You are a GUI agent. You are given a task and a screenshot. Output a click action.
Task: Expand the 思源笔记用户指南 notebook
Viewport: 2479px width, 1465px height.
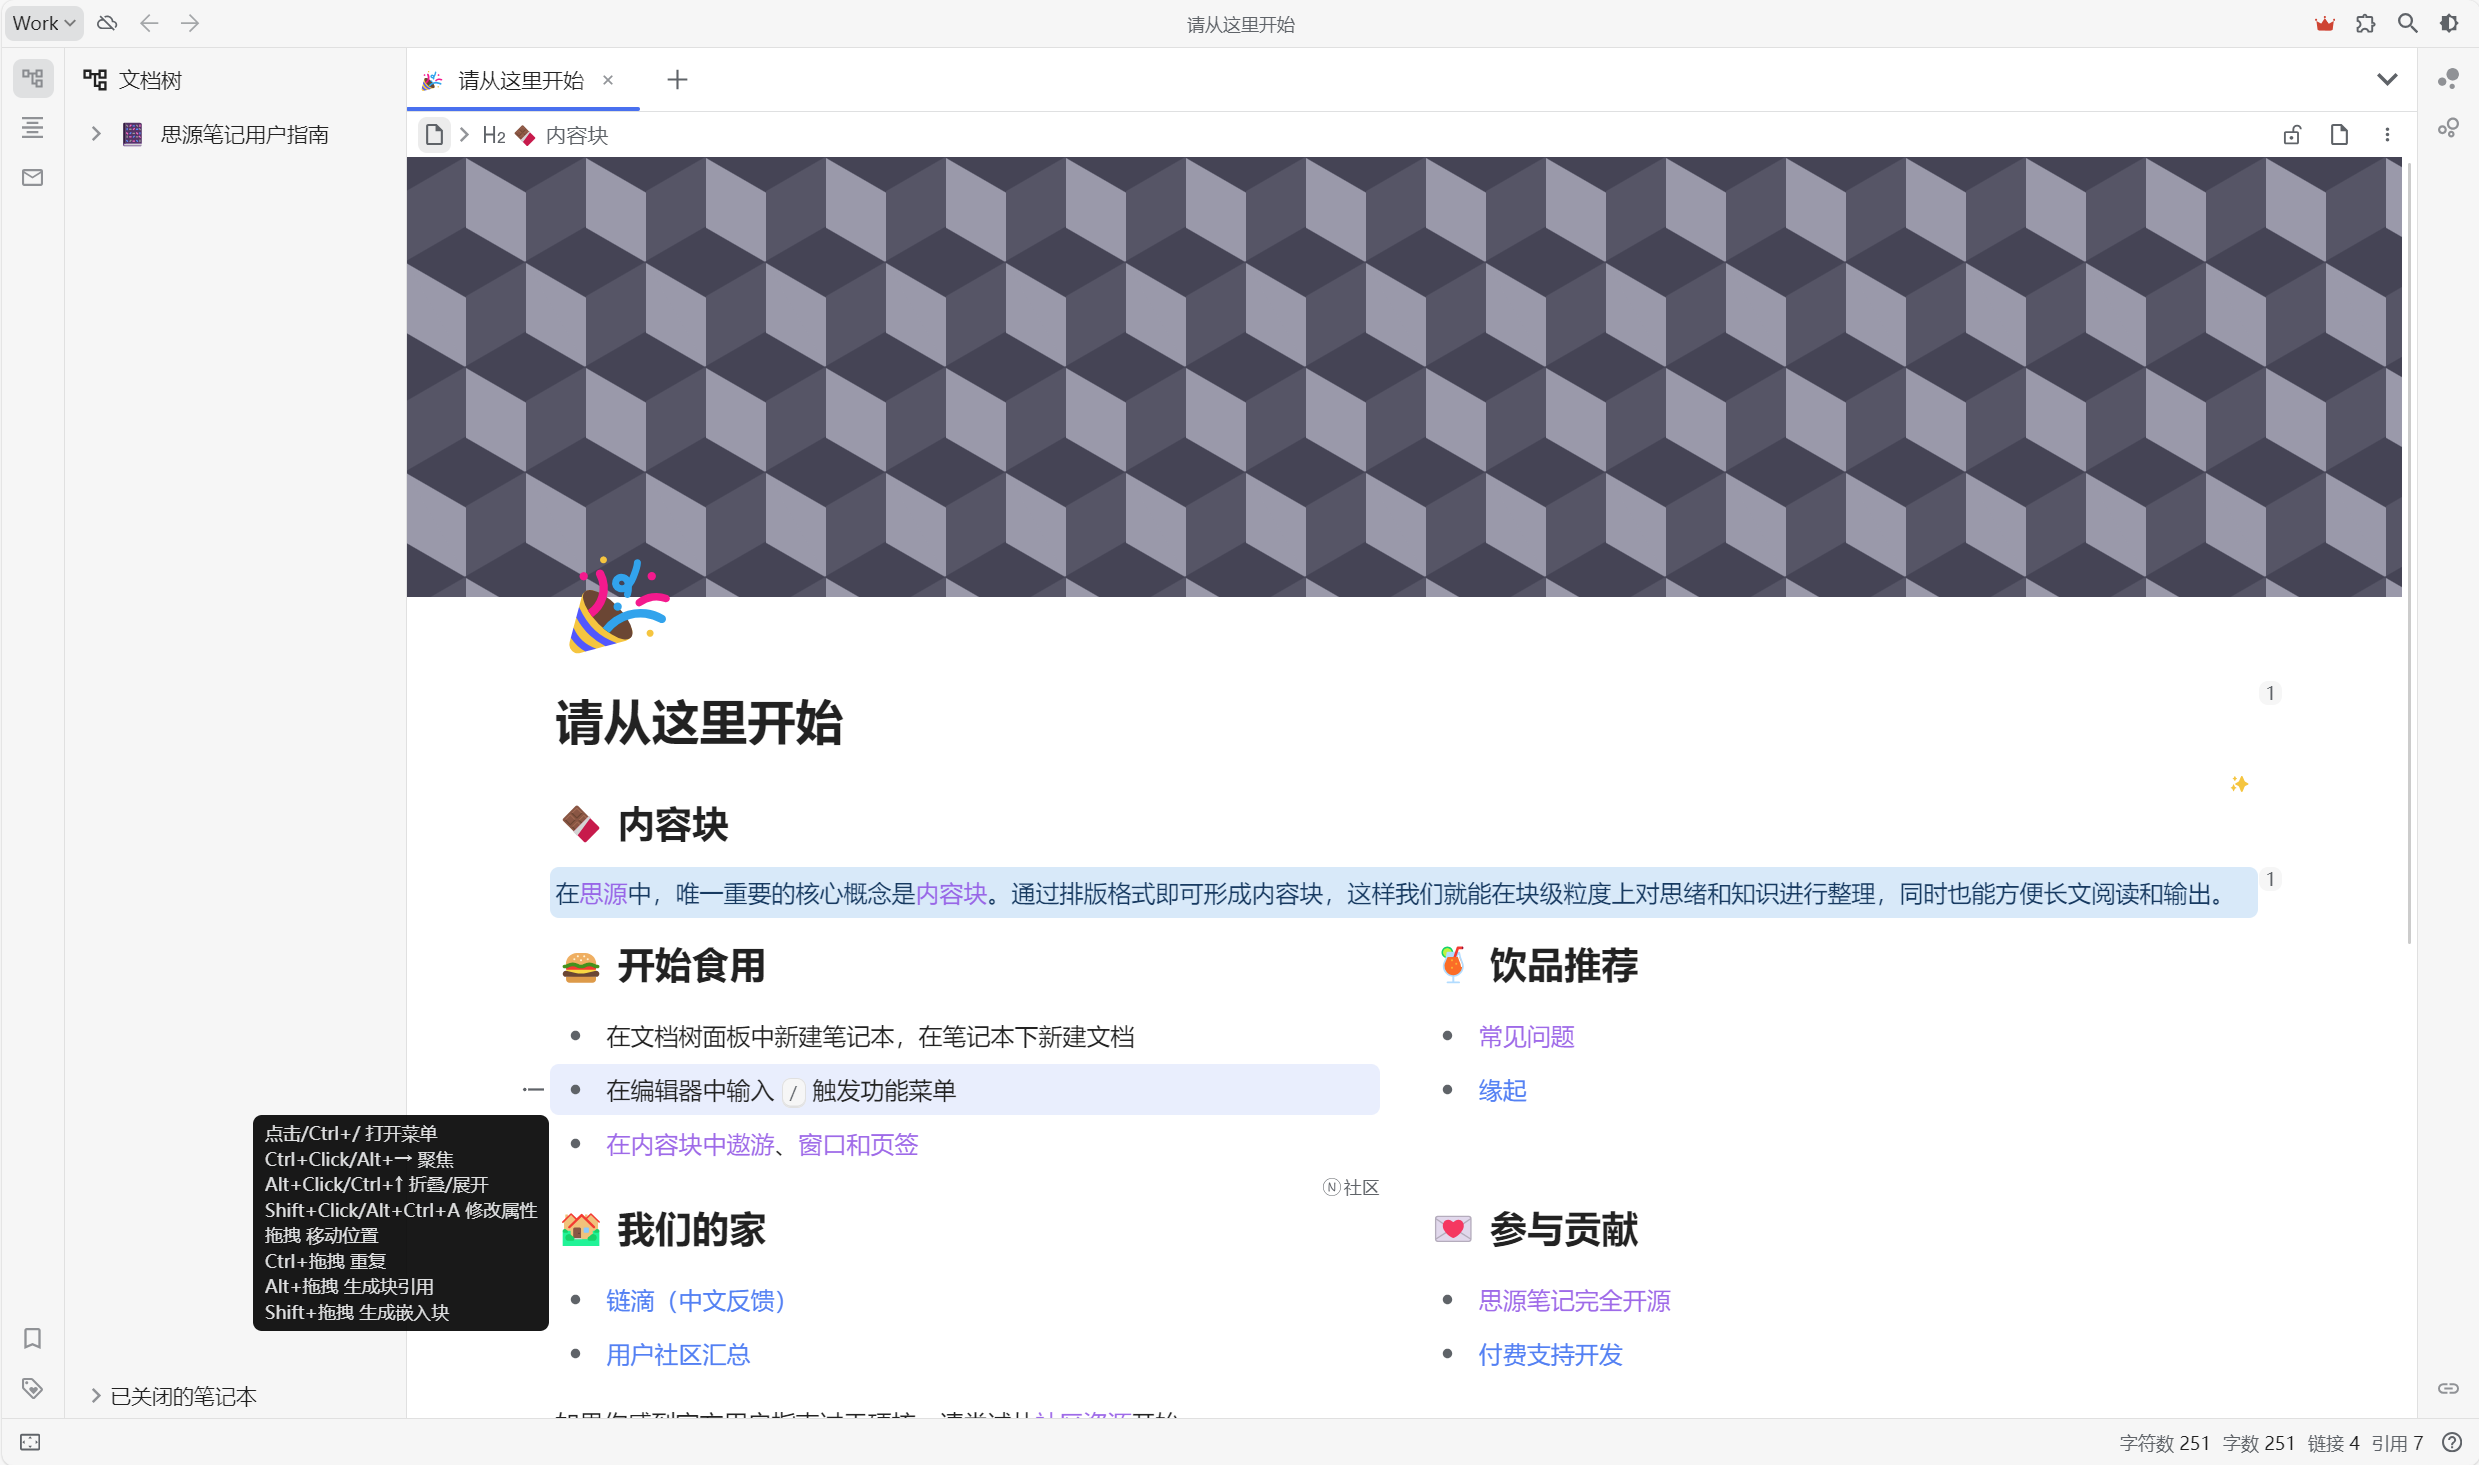96,134
